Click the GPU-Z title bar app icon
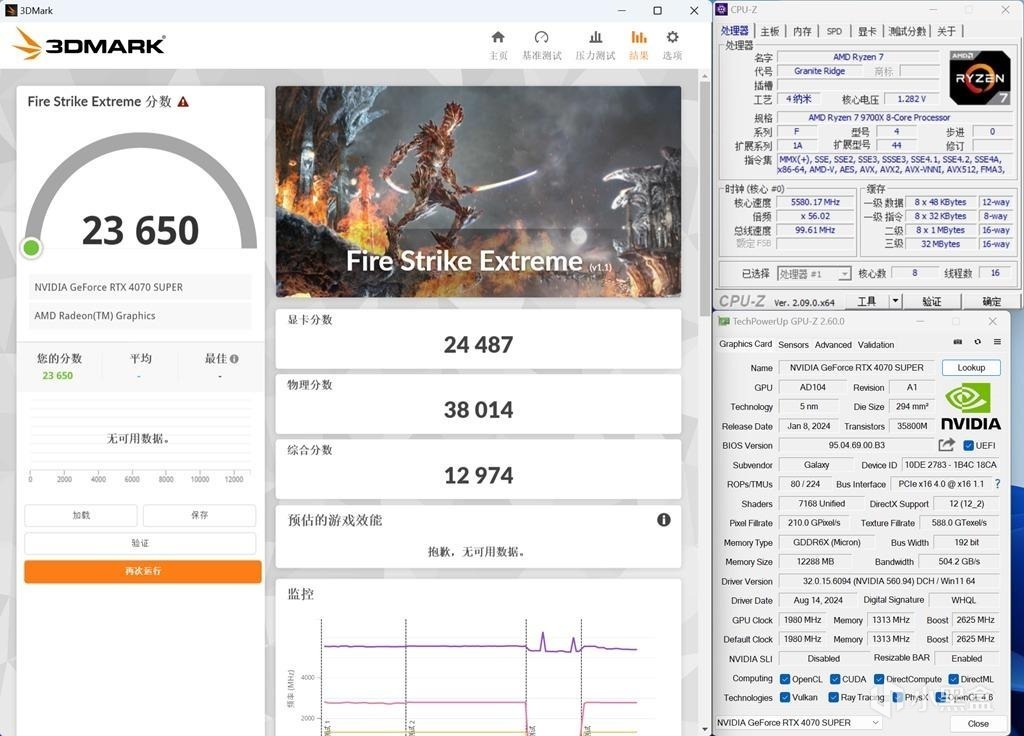This screenshot has height=736, width=1024. [724, 321]
